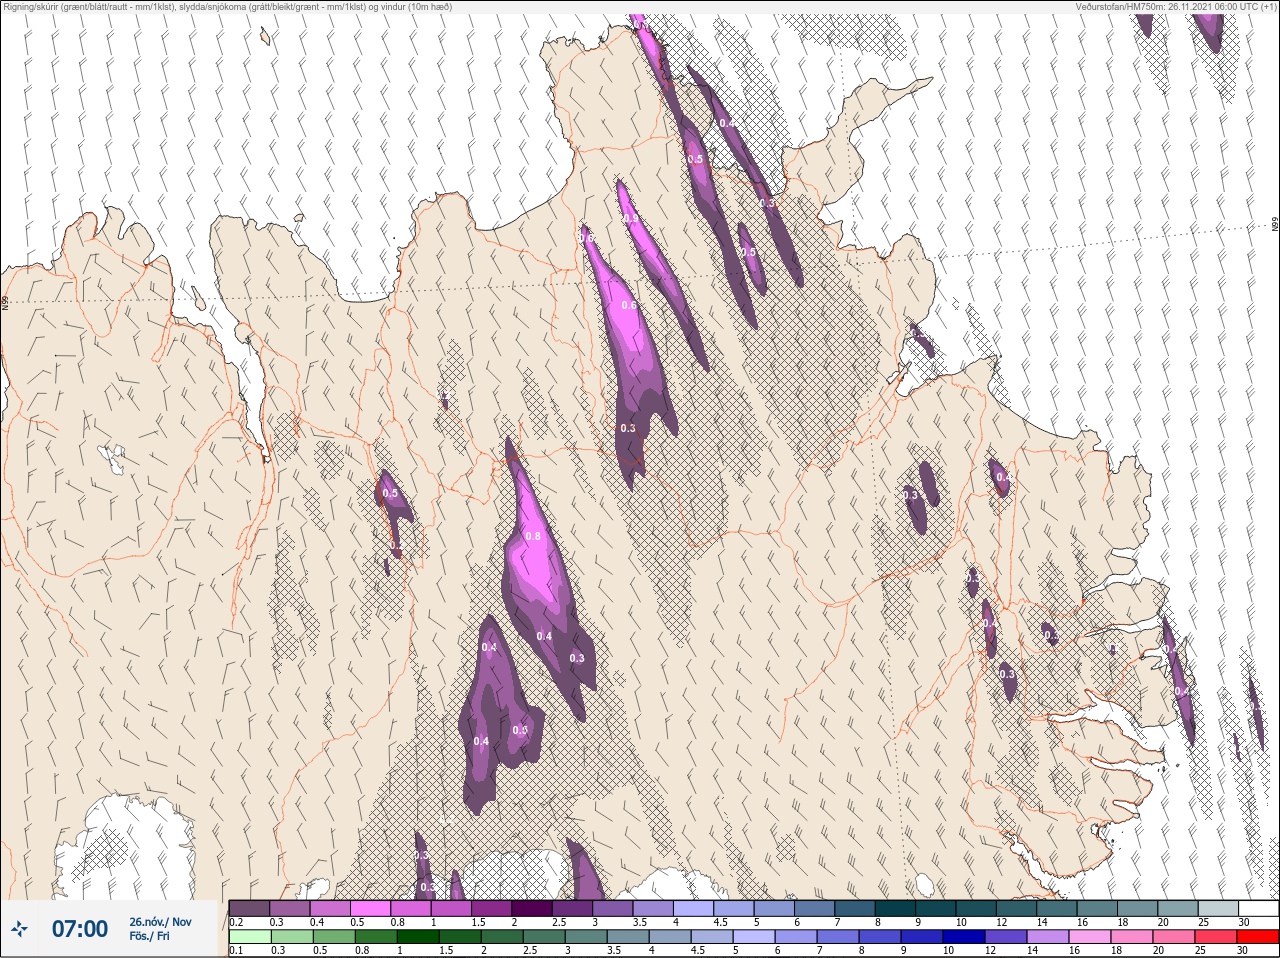1280x958 pixels.
Task: Pick the pale green first swatch of lower legend
Action: 249,937
